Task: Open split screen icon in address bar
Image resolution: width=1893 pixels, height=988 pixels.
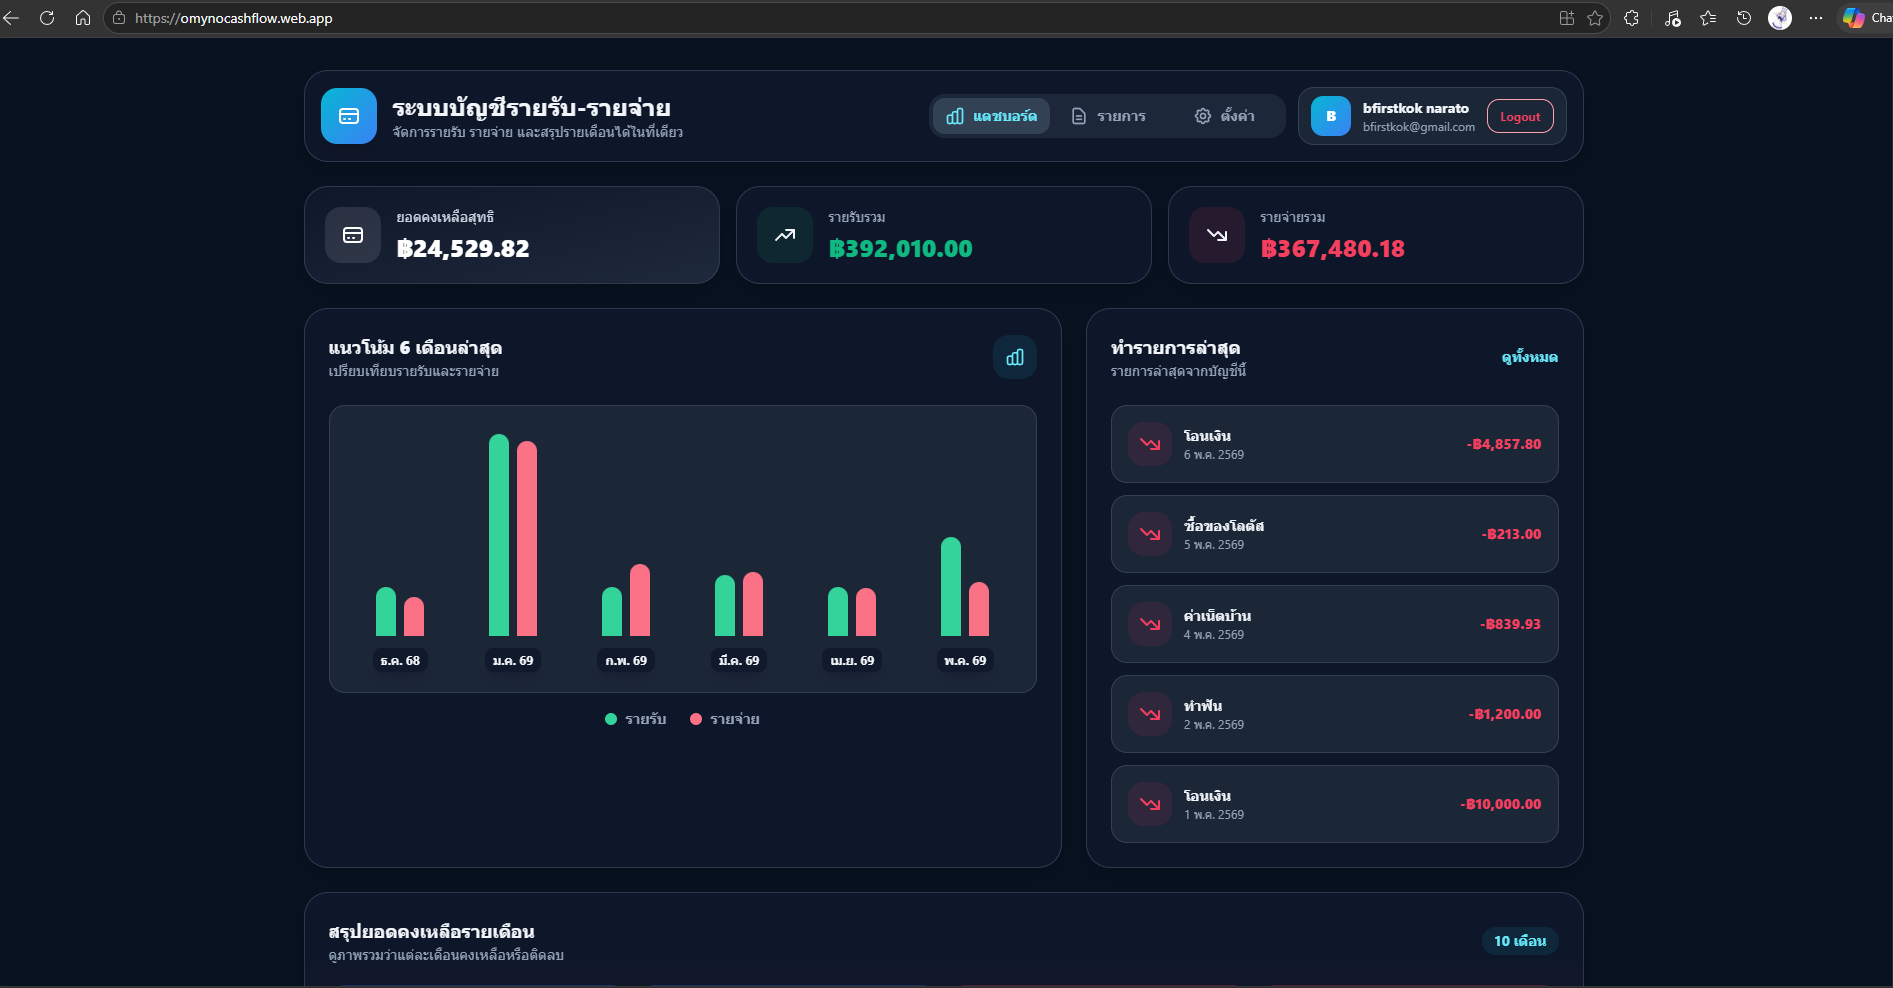Action: pyautogui.click(x=1567, y=18)
